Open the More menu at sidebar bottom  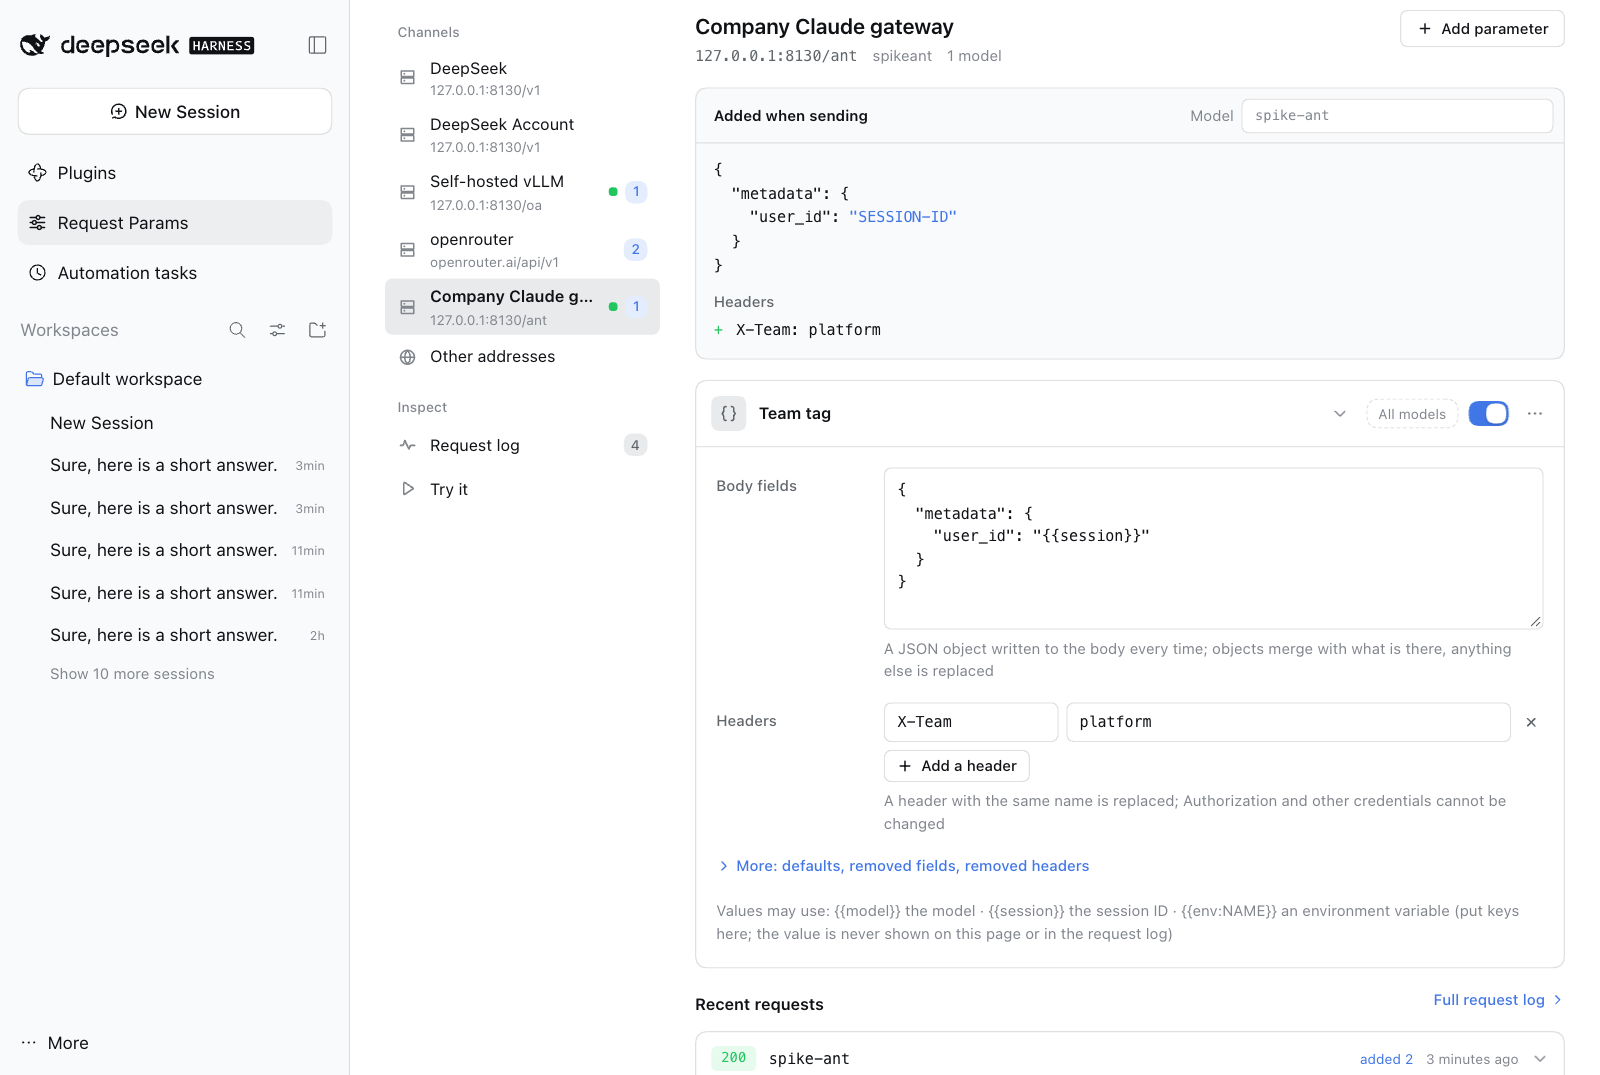[x=55, y=1043]
